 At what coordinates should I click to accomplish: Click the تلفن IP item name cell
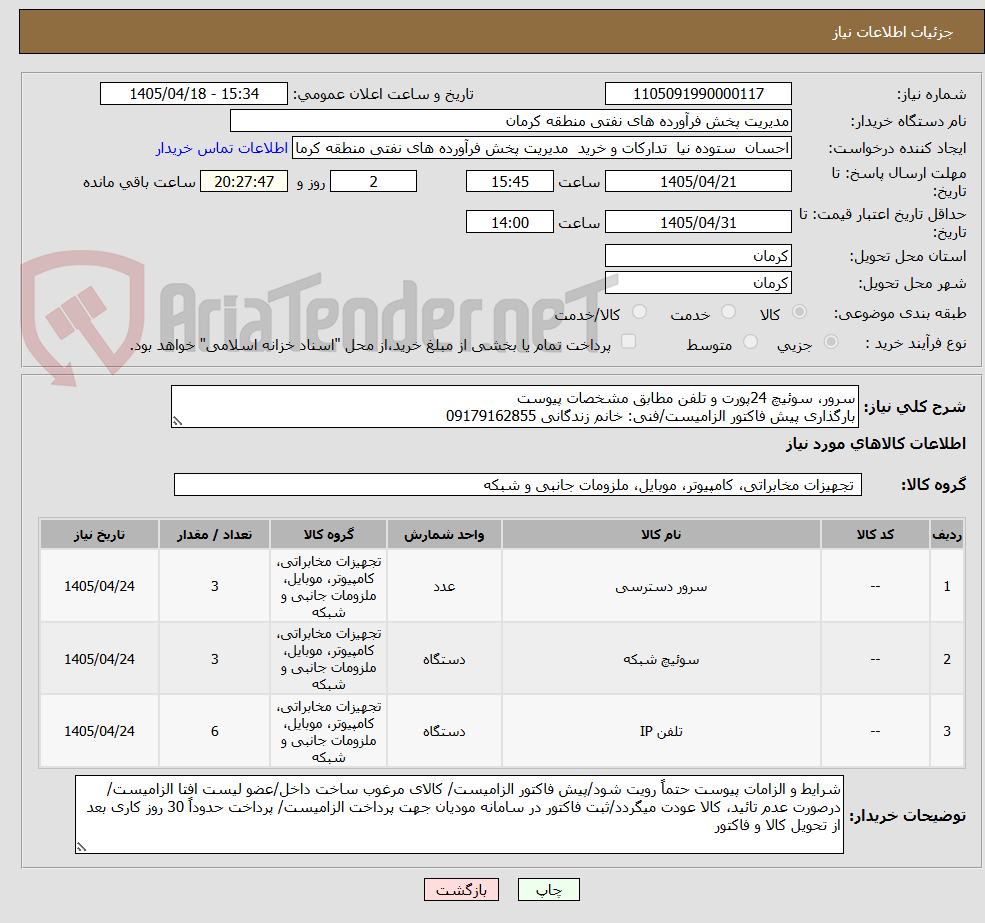tap(661, 731)
